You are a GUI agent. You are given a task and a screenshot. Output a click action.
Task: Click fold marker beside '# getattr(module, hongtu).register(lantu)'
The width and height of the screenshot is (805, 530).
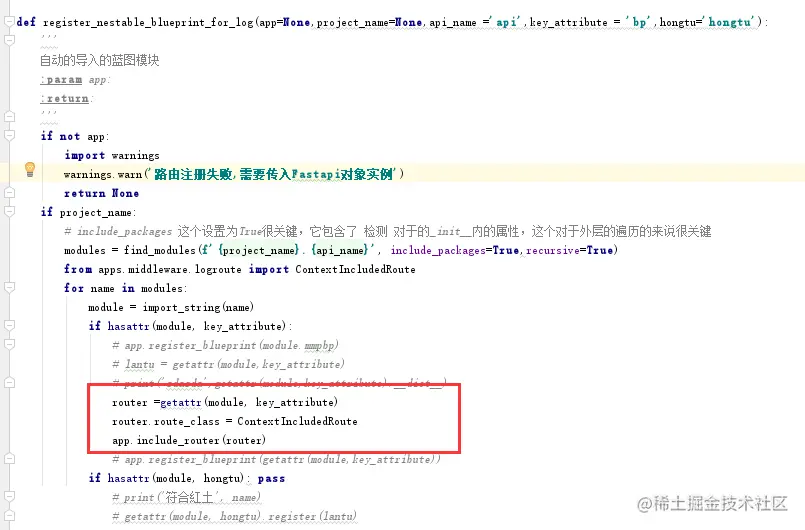(x=9, y=516)
